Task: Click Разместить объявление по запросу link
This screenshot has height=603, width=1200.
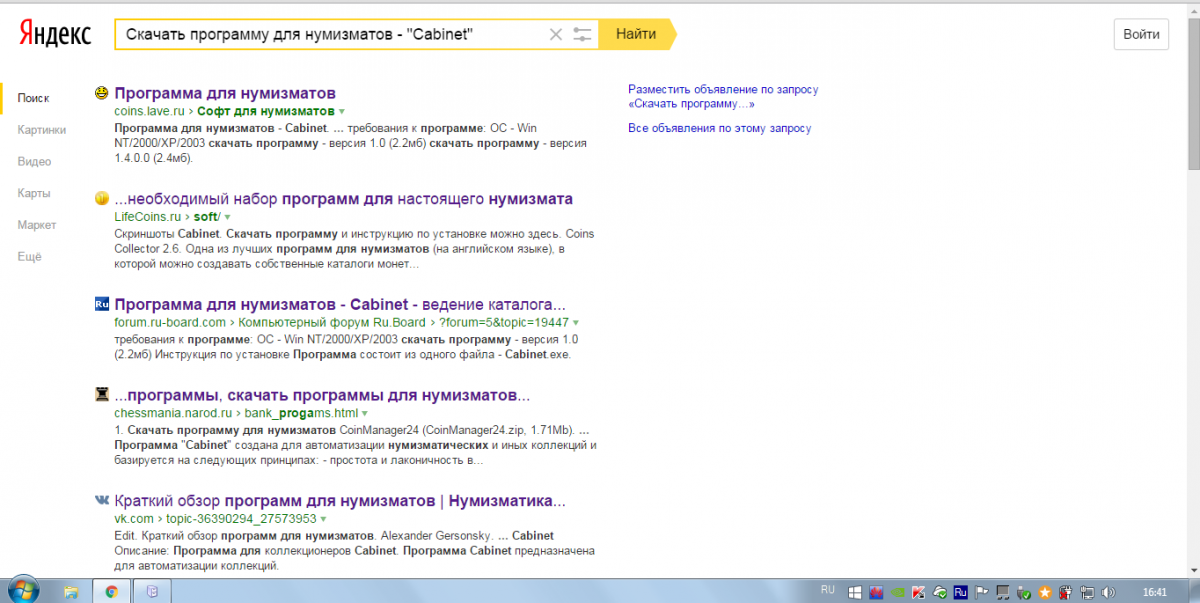Action: (x=723, y=96)
